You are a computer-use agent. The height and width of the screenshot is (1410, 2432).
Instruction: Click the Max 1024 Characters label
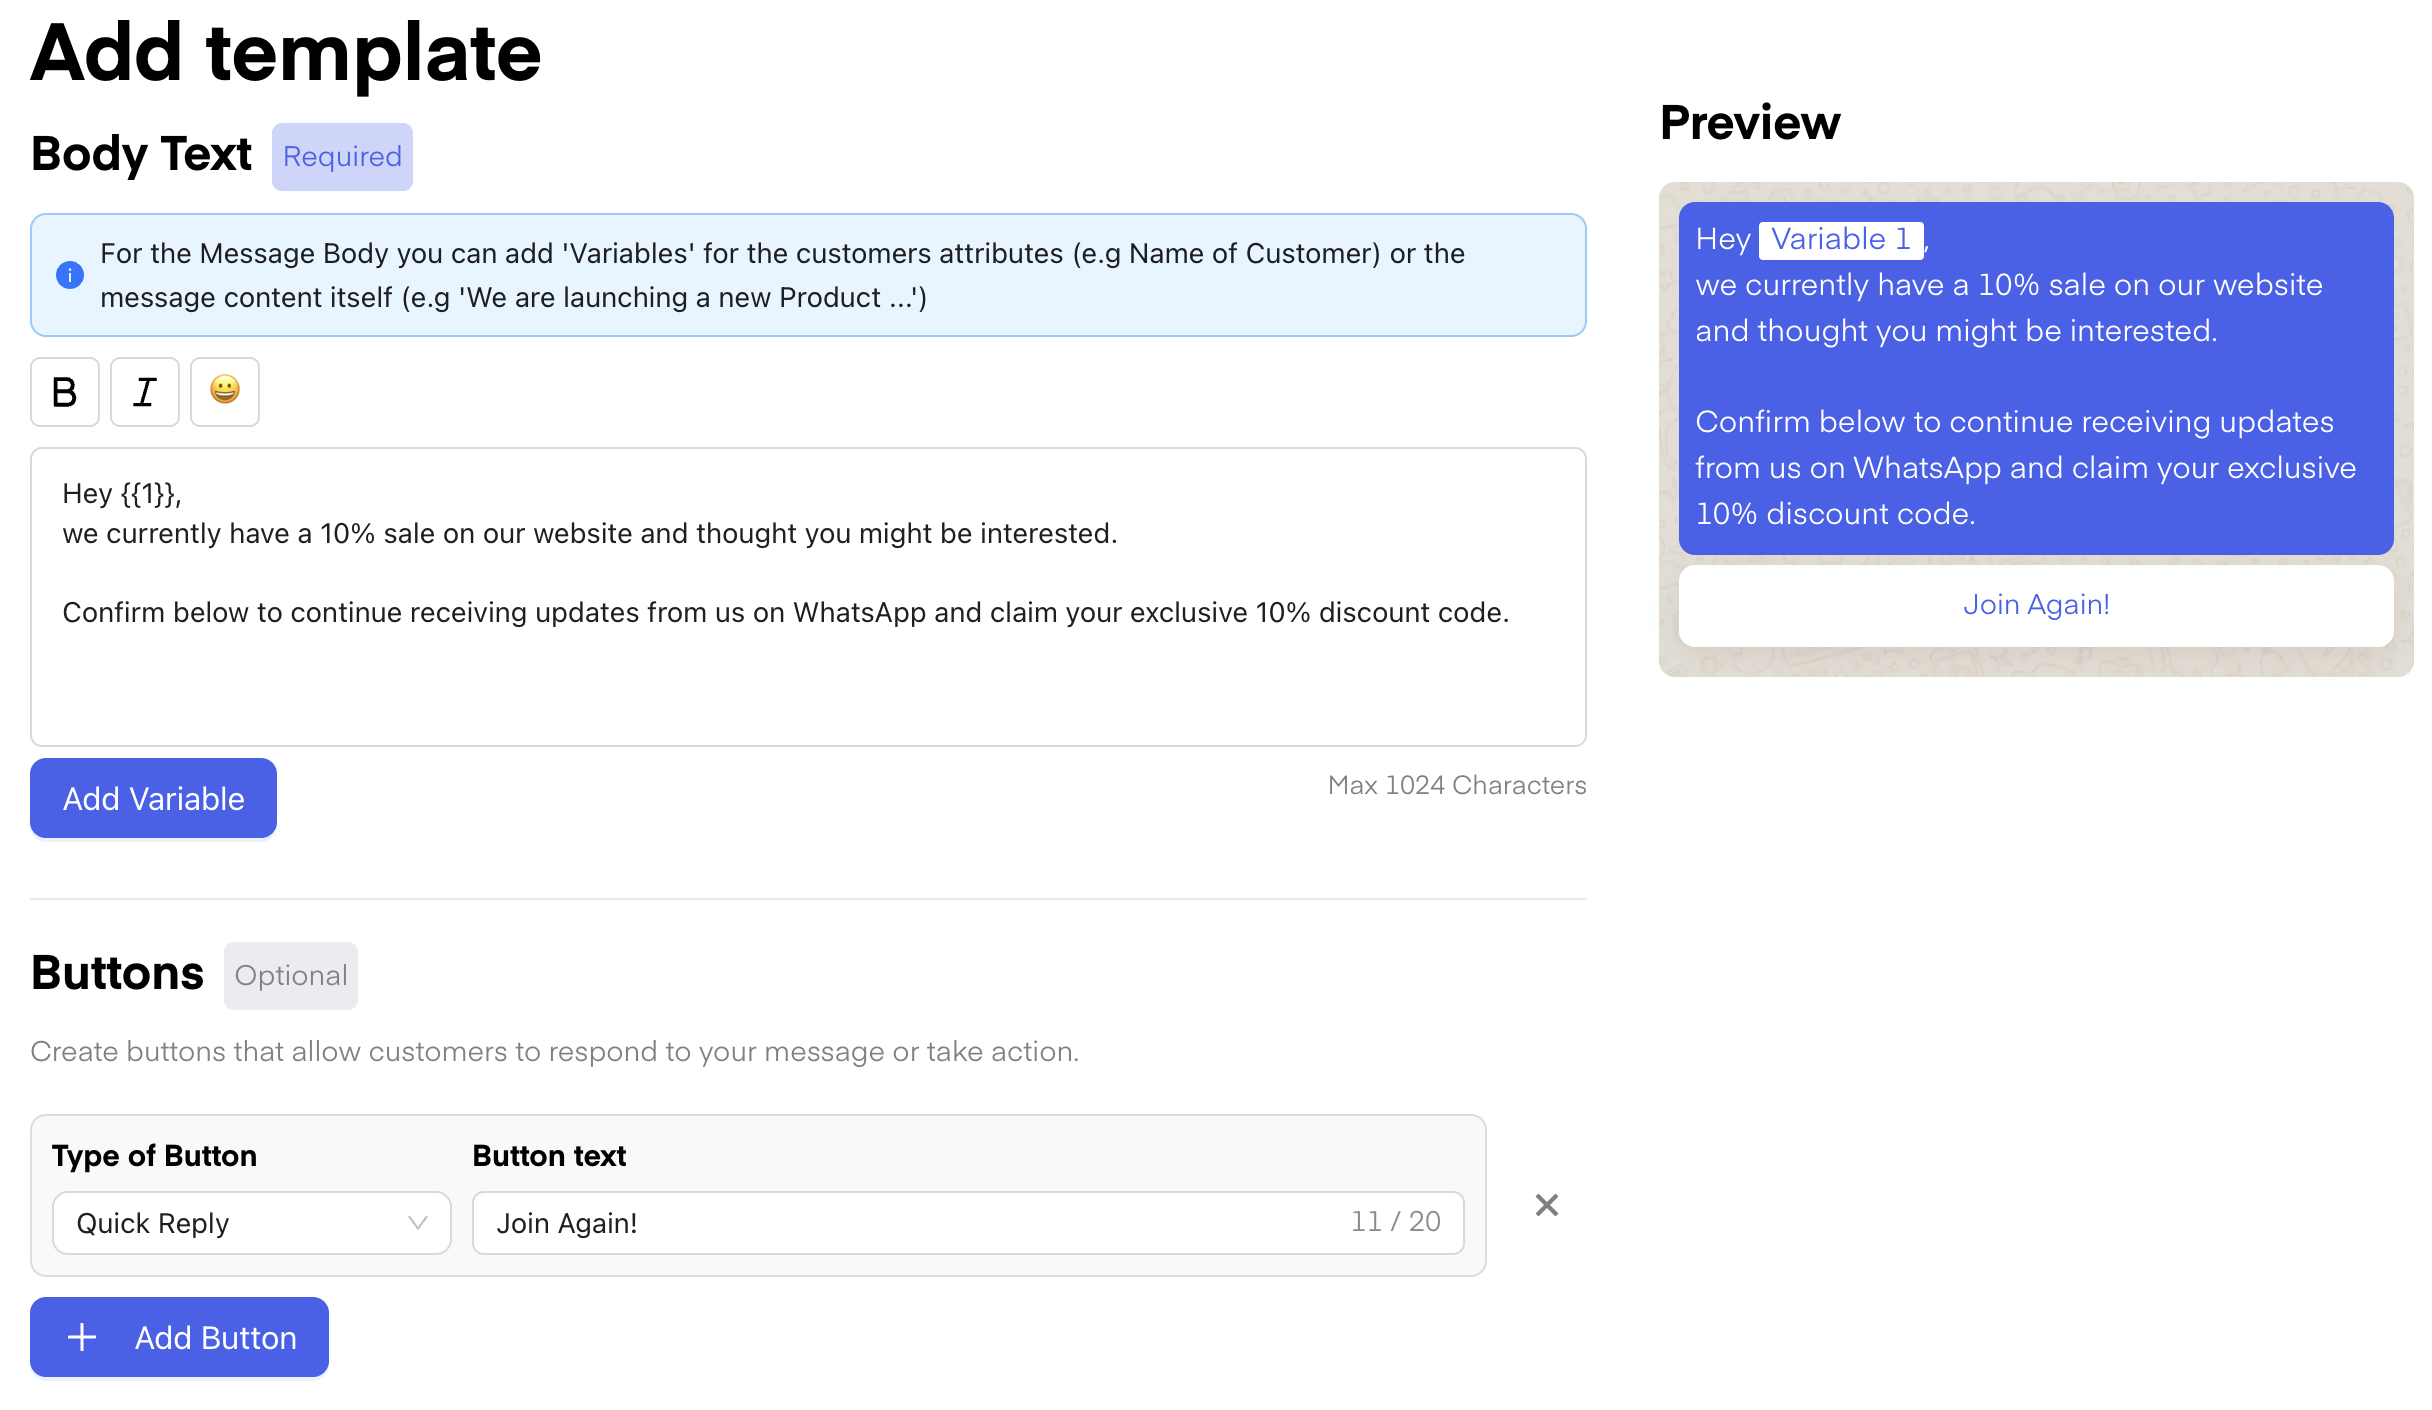tap(1456, 786)
